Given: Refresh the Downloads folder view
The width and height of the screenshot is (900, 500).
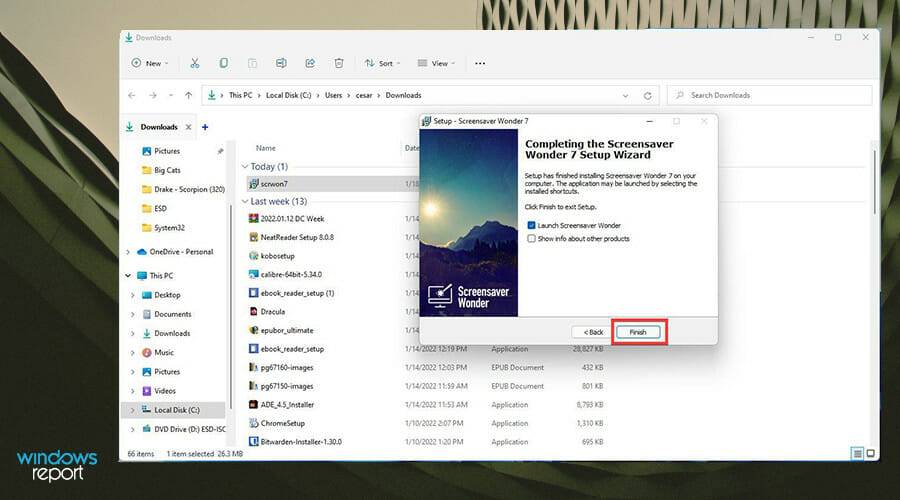Looking at the screenshot, I should coord(647,95).
